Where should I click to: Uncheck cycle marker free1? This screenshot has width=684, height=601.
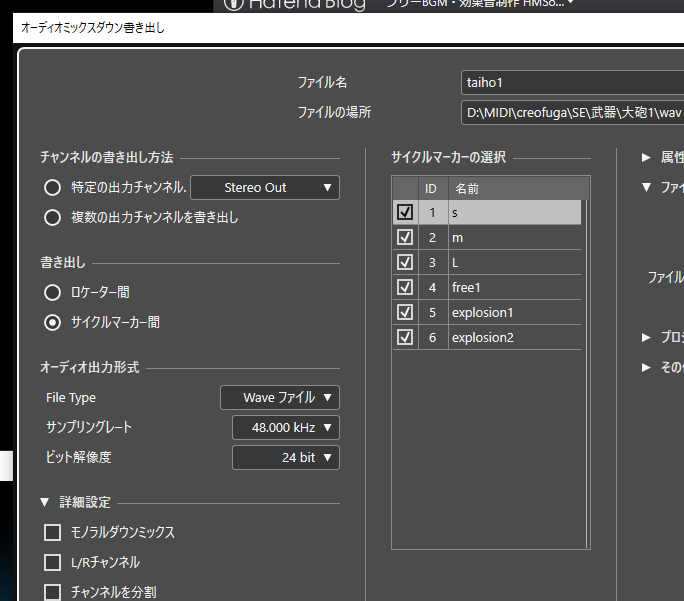coord(405,287)
